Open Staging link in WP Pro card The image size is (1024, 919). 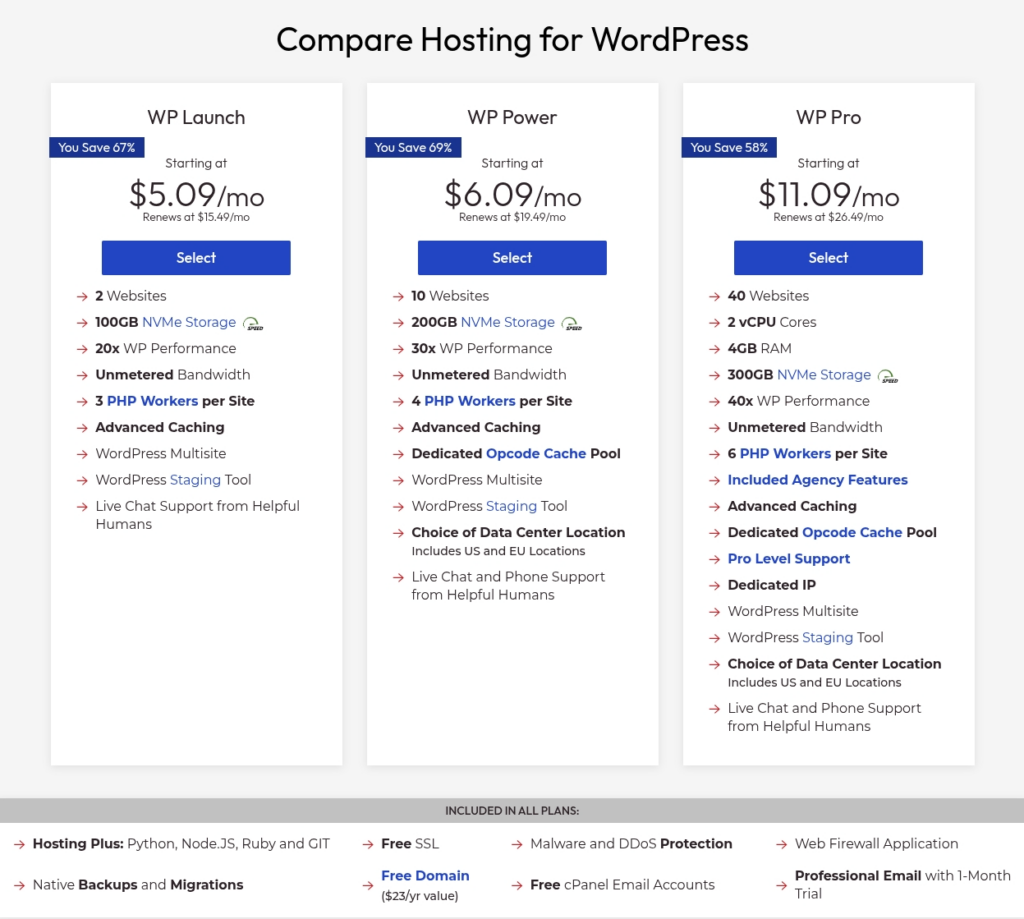[x=827, y=637]
